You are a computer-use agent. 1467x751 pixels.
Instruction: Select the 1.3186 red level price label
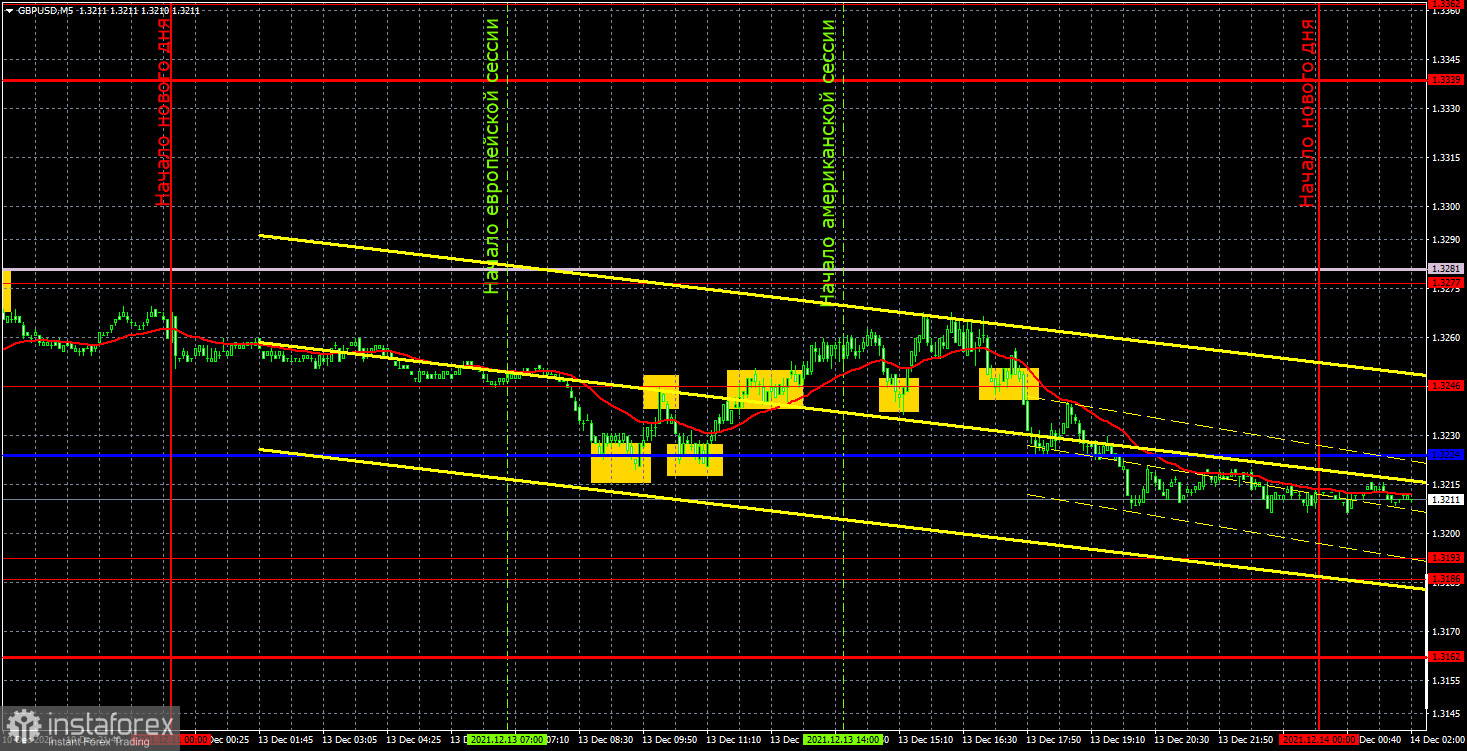(x=1446, y=579)
